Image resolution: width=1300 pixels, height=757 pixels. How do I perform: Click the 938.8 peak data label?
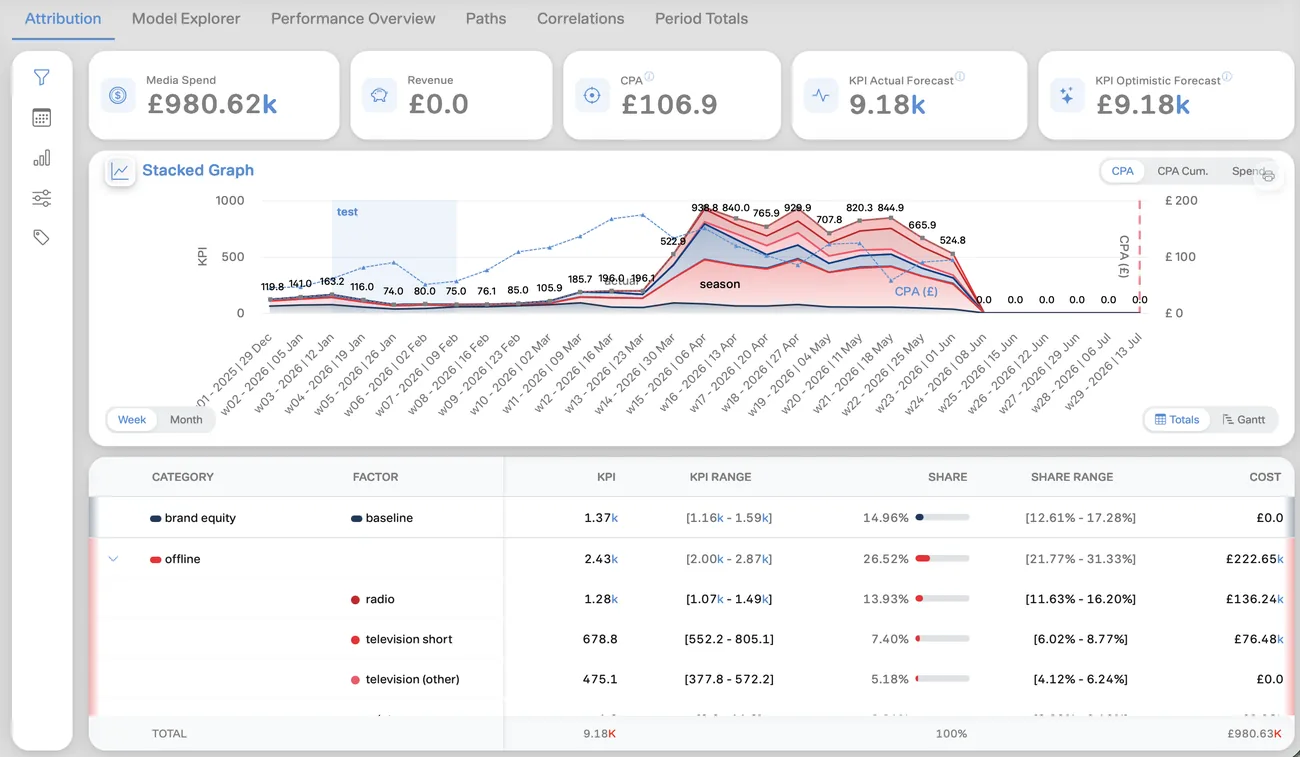coord(707,208)
